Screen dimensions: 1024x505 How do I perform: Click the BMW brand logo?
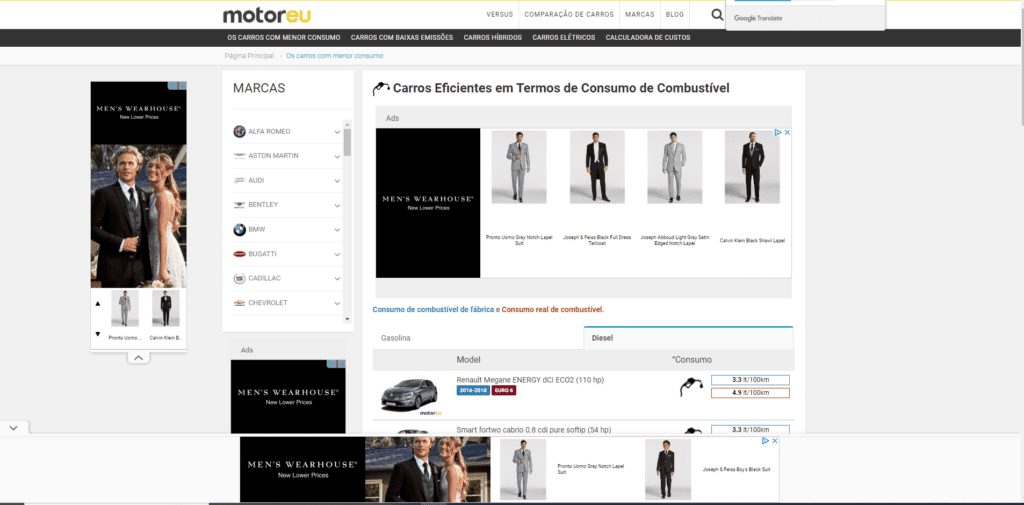[x=240, y=229]
